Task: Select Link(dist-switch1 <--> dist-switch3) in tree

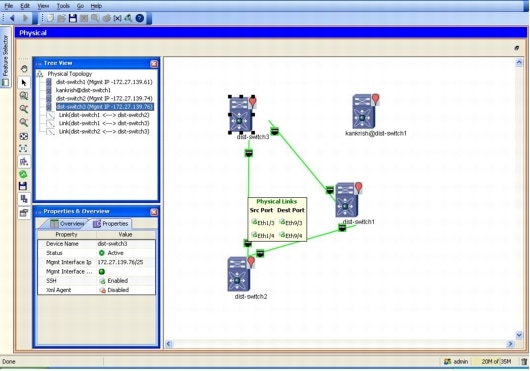Action: [x=104, y=123]
